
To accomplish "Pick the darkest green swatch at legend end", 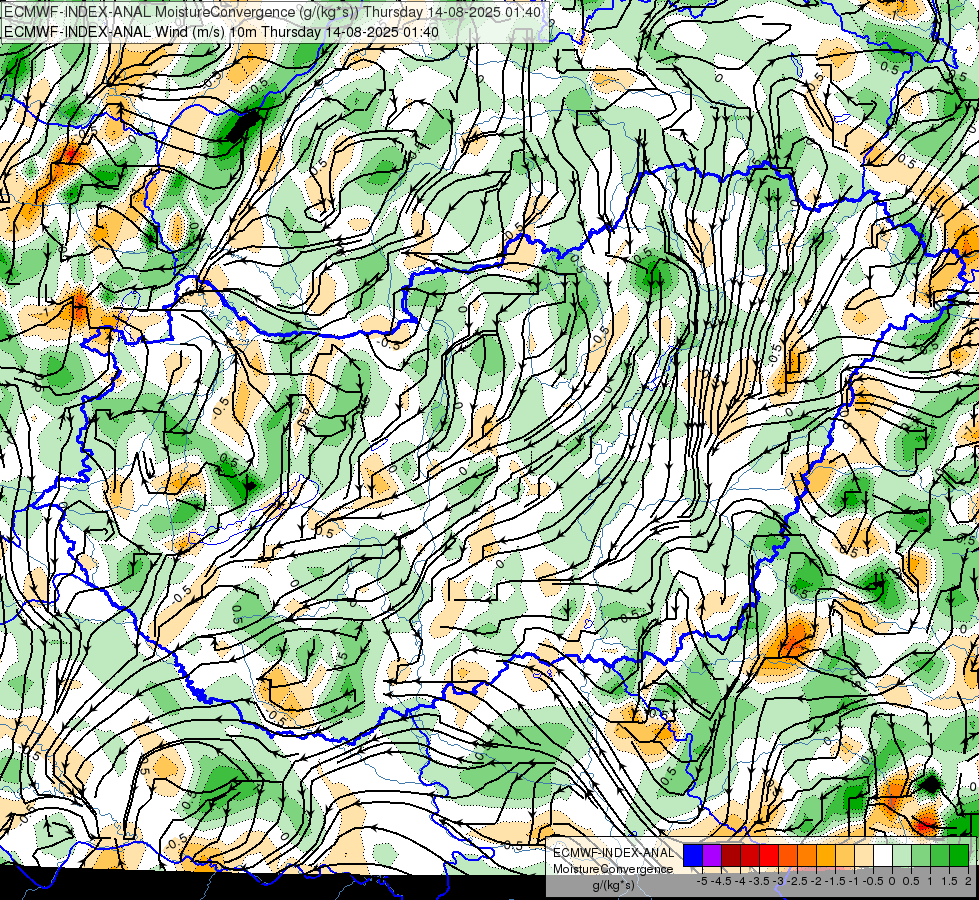I will tap(958, 855).
